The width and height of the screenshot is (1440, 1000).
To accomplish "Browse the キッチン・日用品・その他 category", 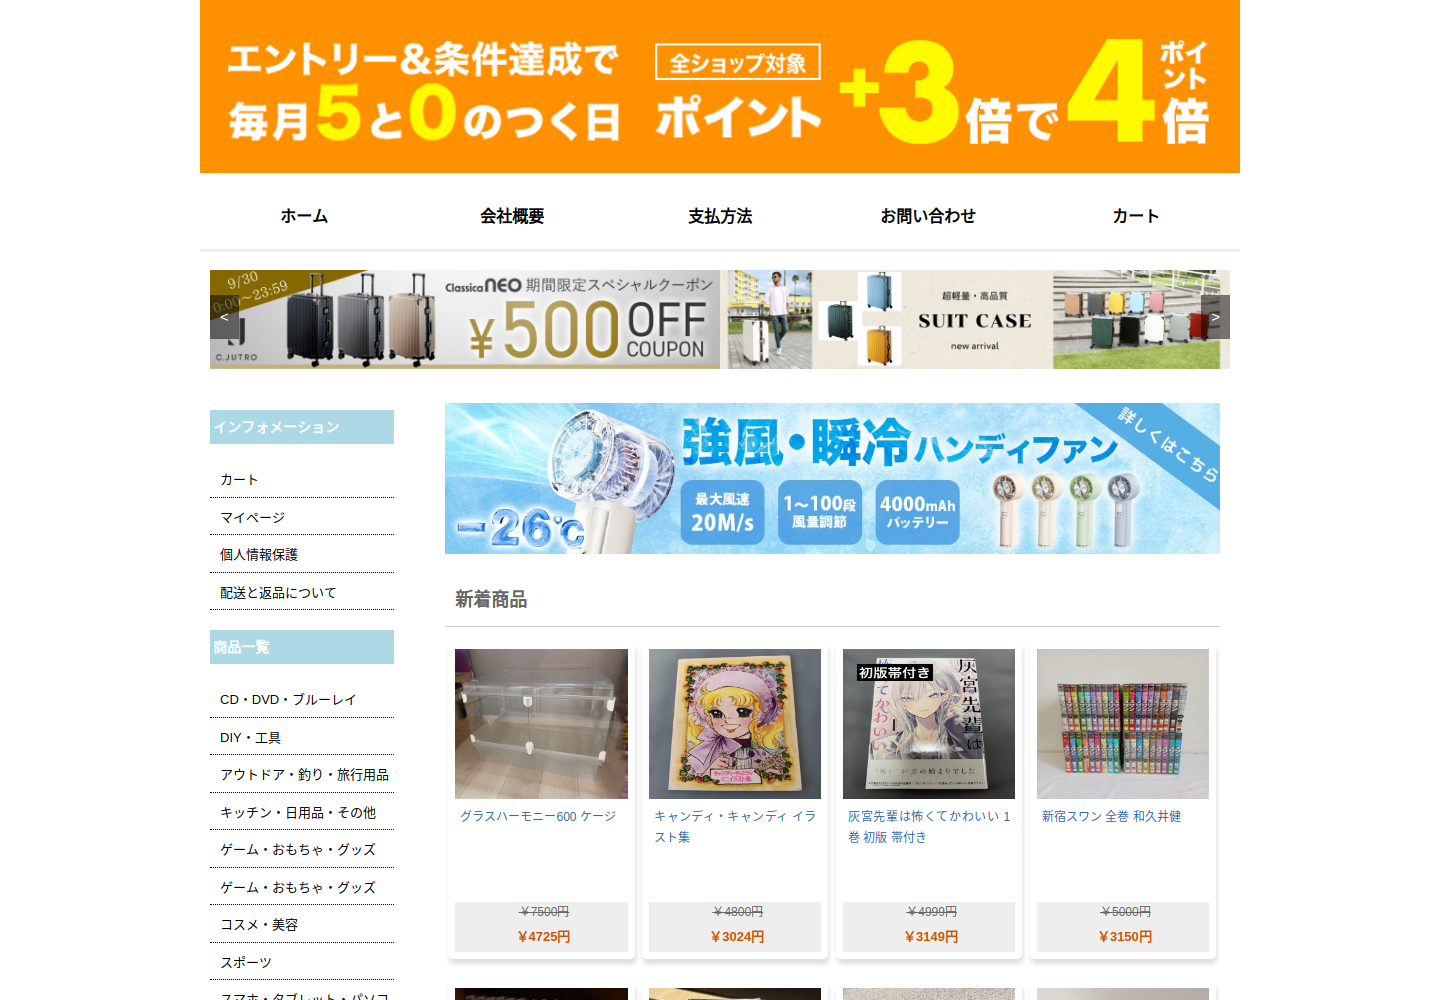I will point(298,813).
